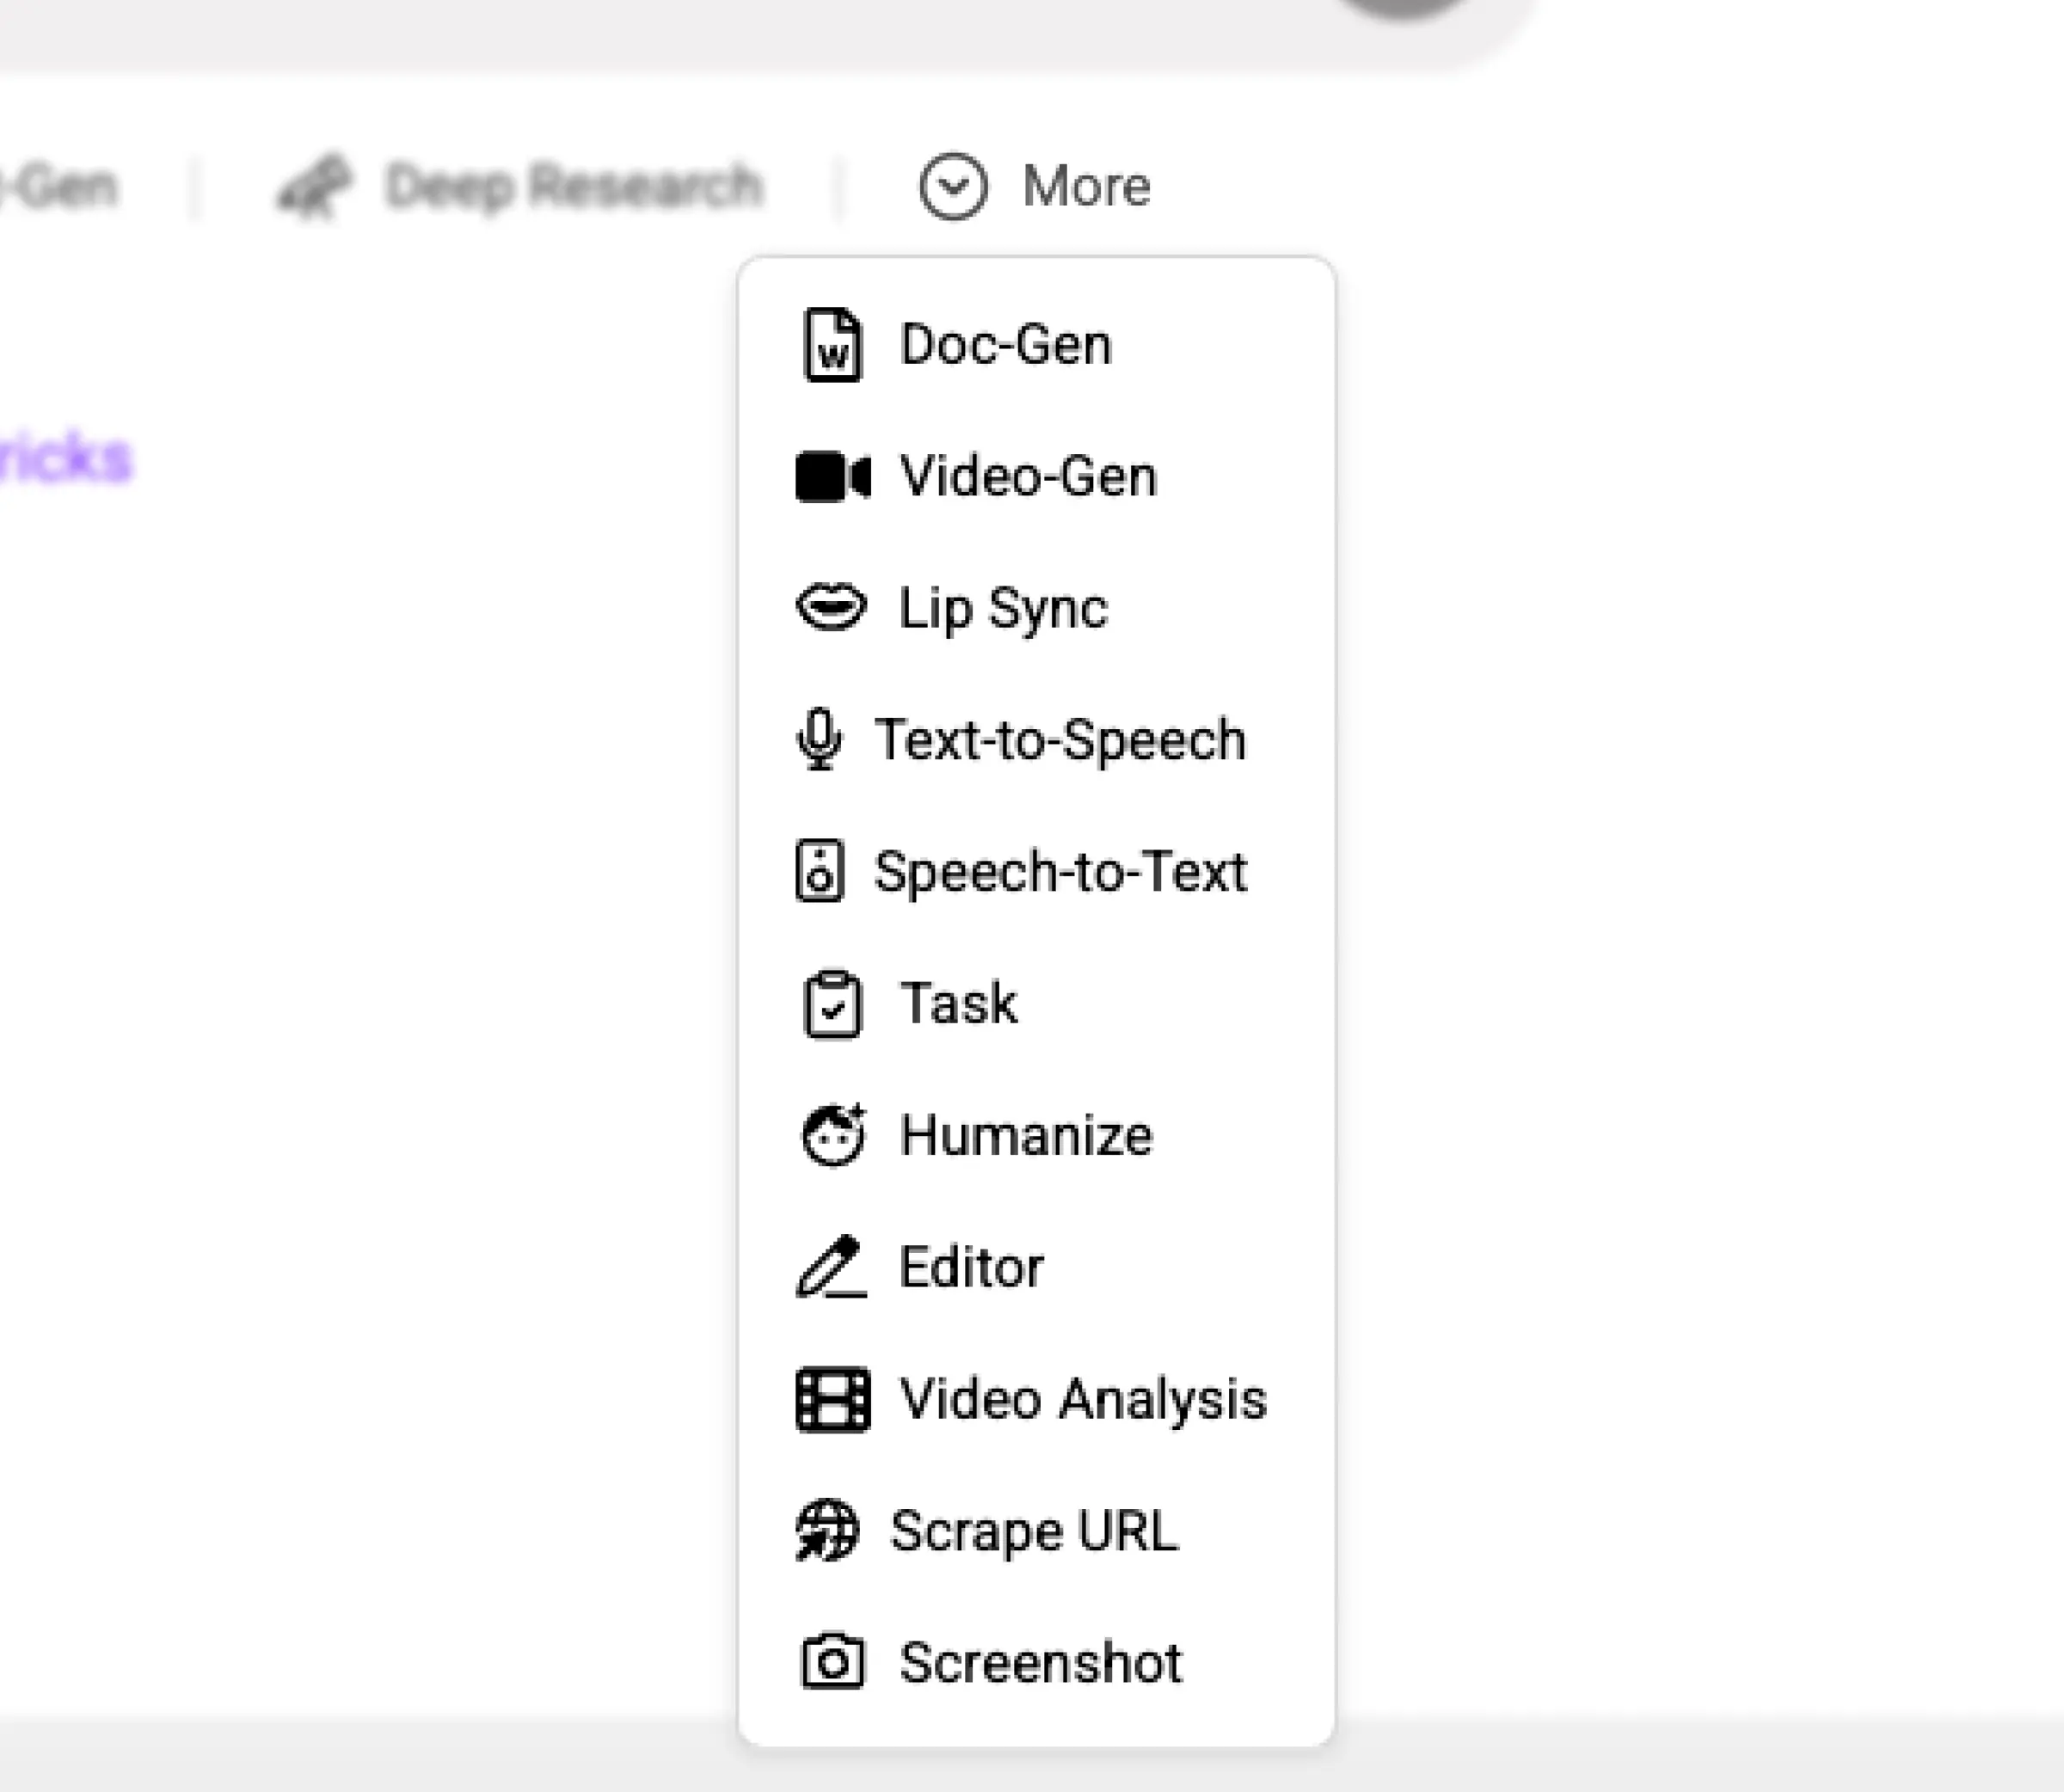Click the Text-to-Speech microphone icon
The width and height of the screenshot is (2064, 1792).
point(820,739)
